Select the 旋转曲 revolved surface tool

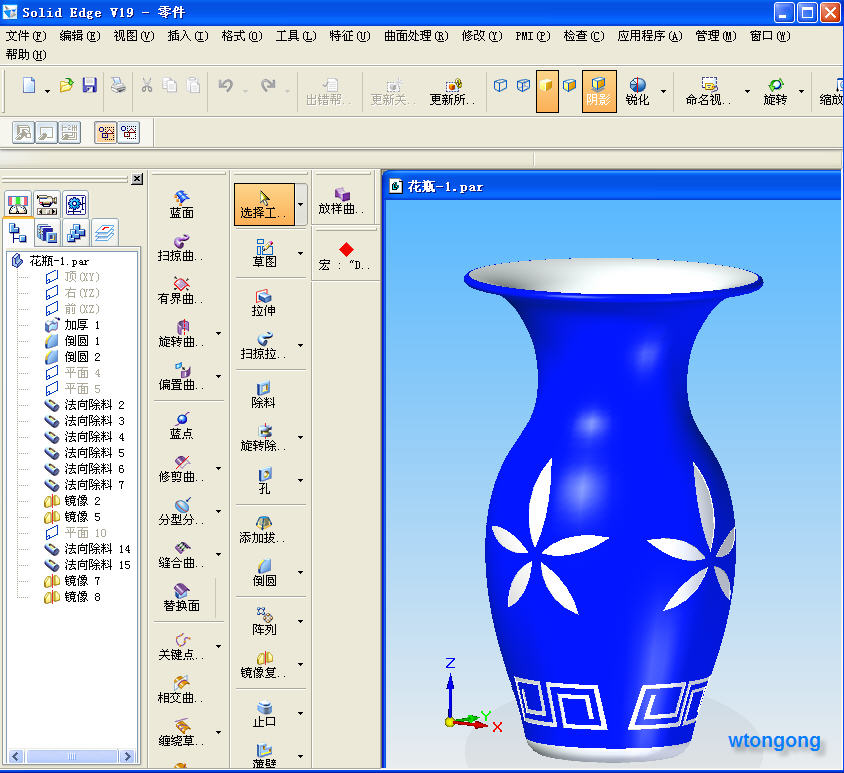click(181, 334)
